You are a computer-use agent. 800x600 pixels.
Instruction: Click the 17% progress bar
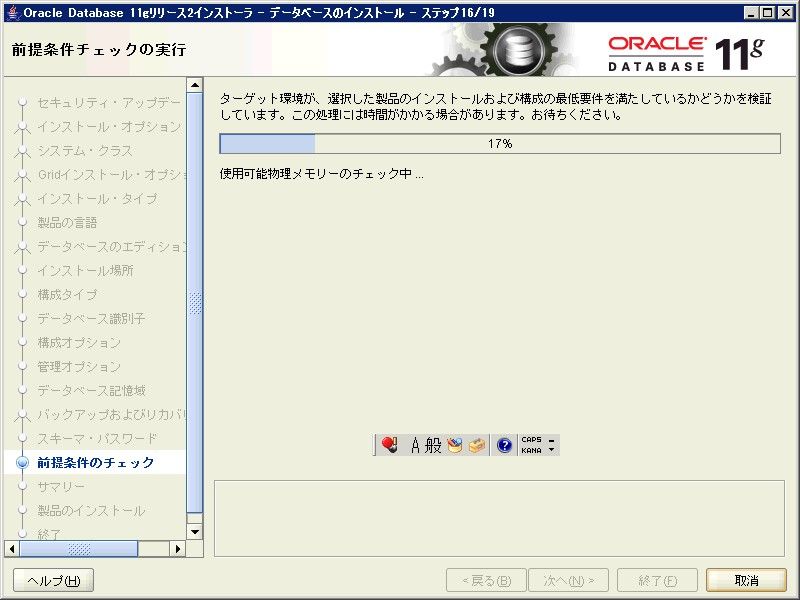pos(500,144)
